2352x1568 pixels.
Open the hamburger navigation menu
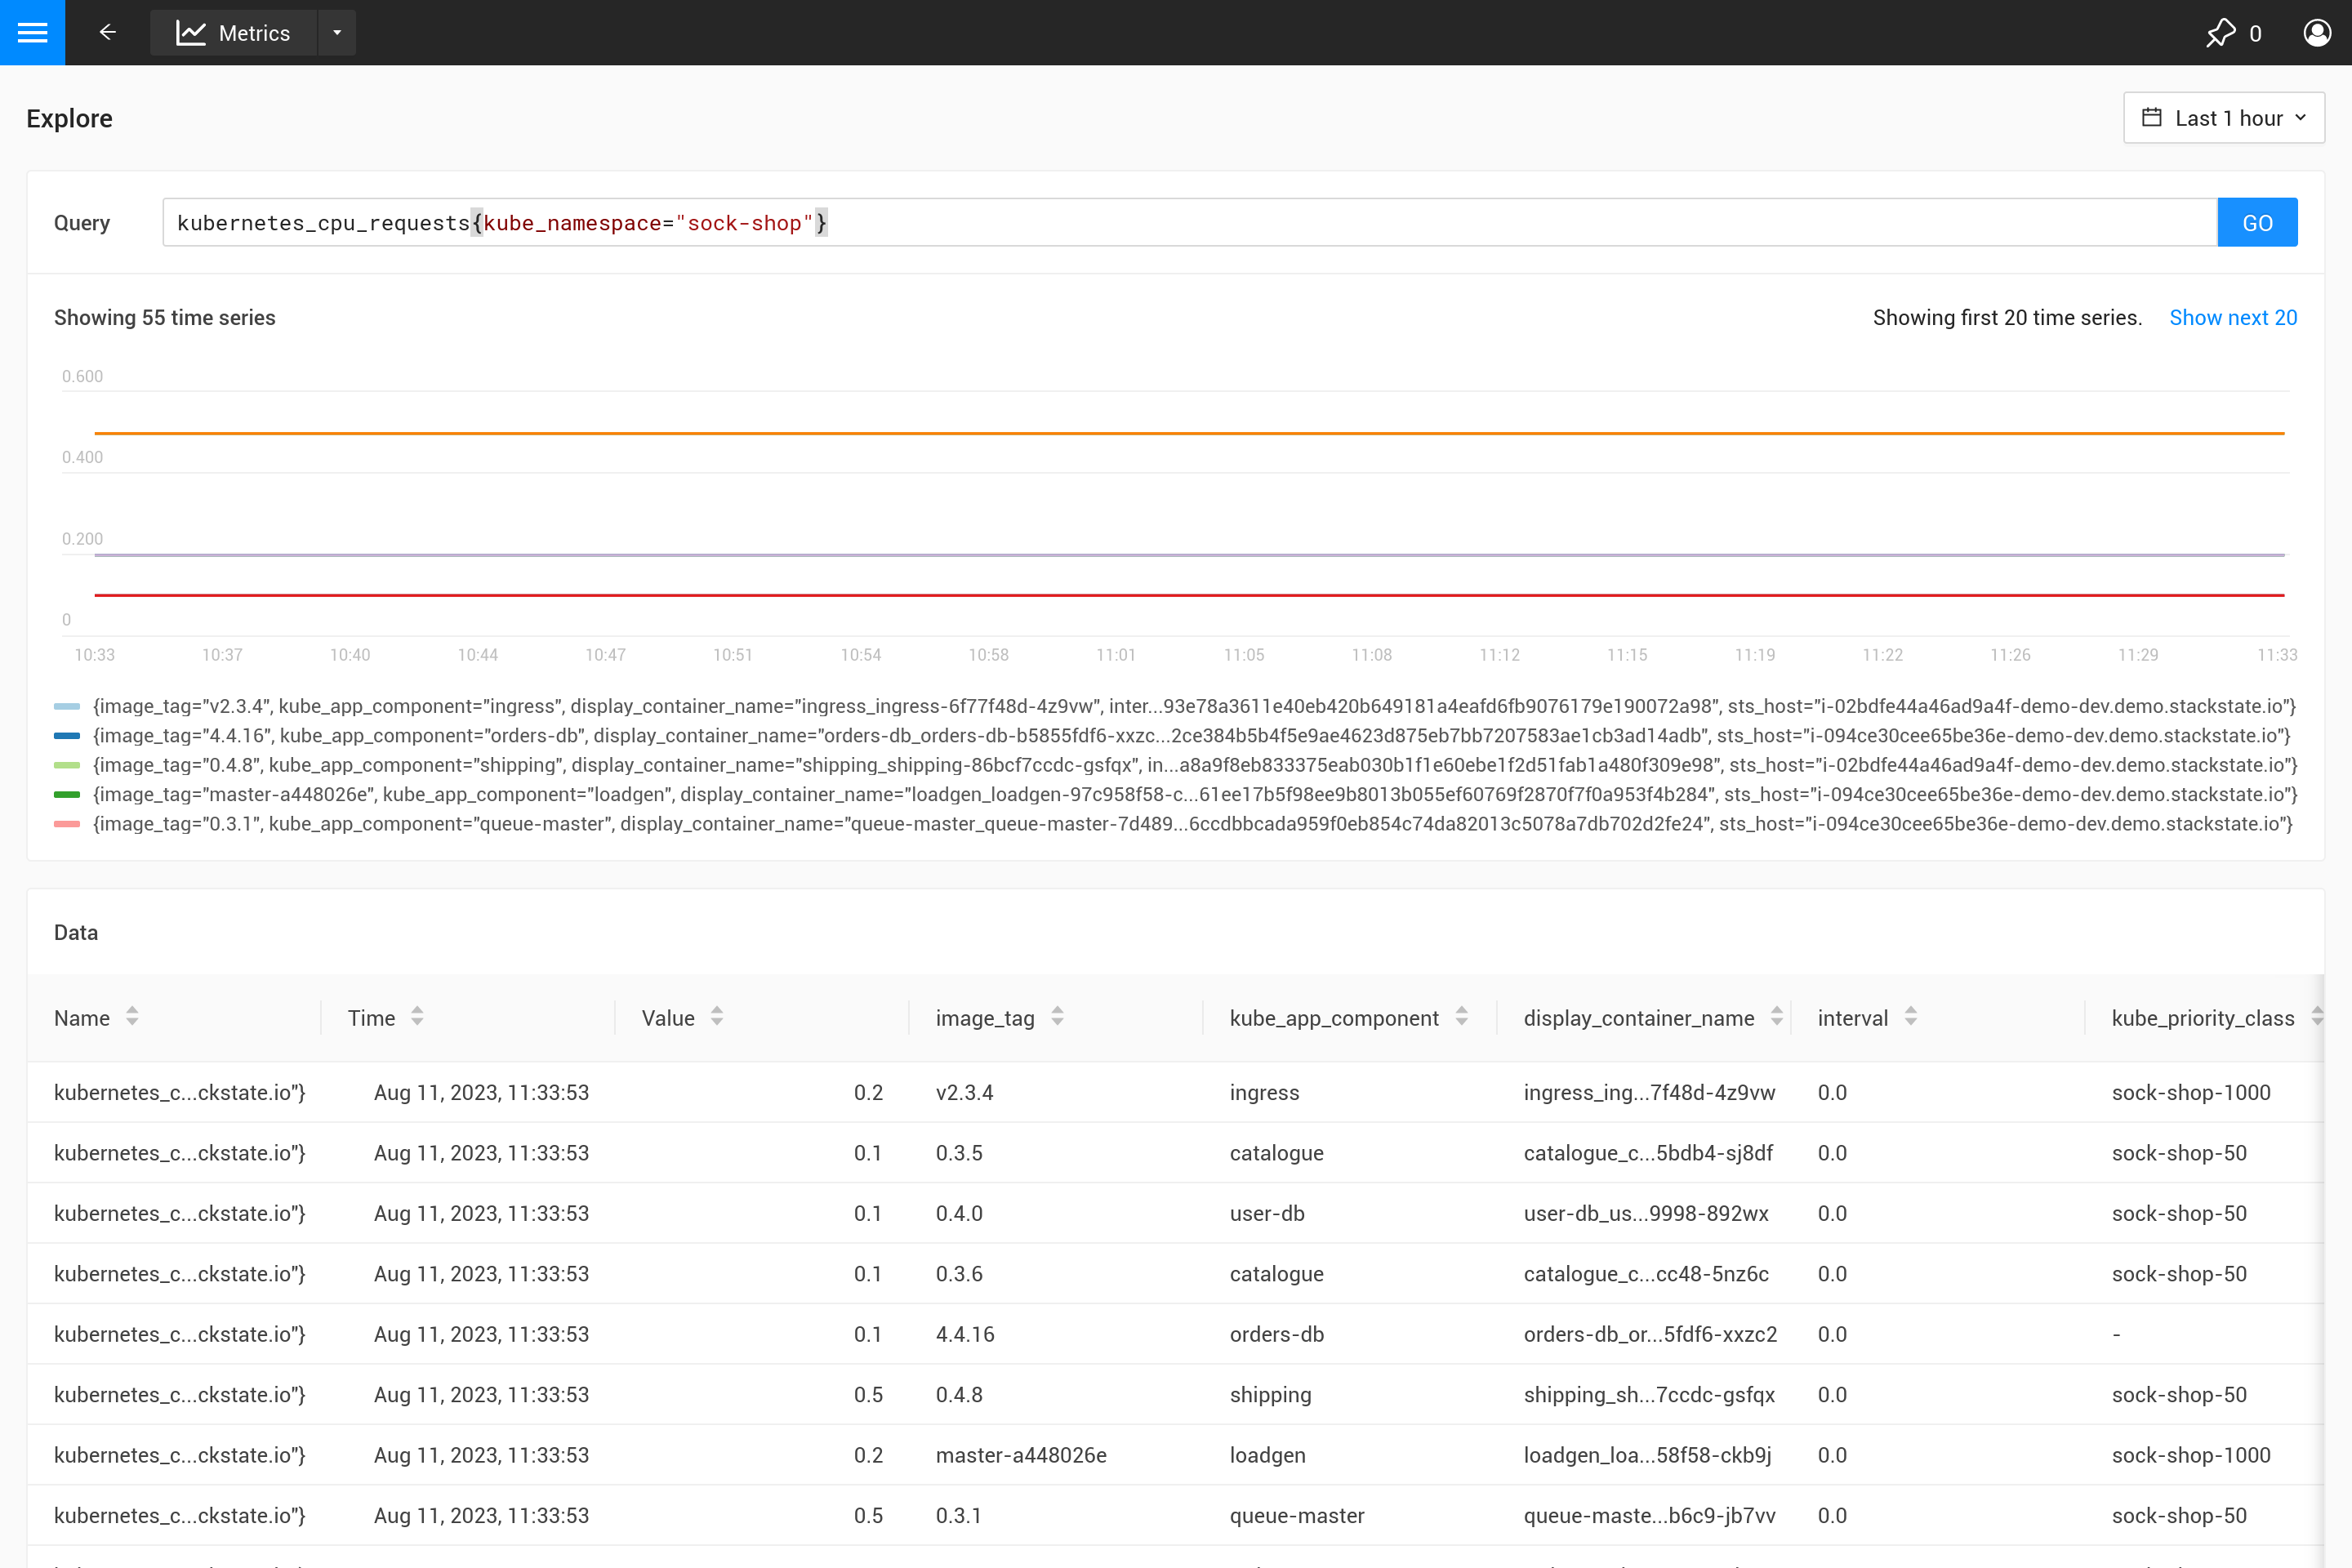click(x=32, y=32)
